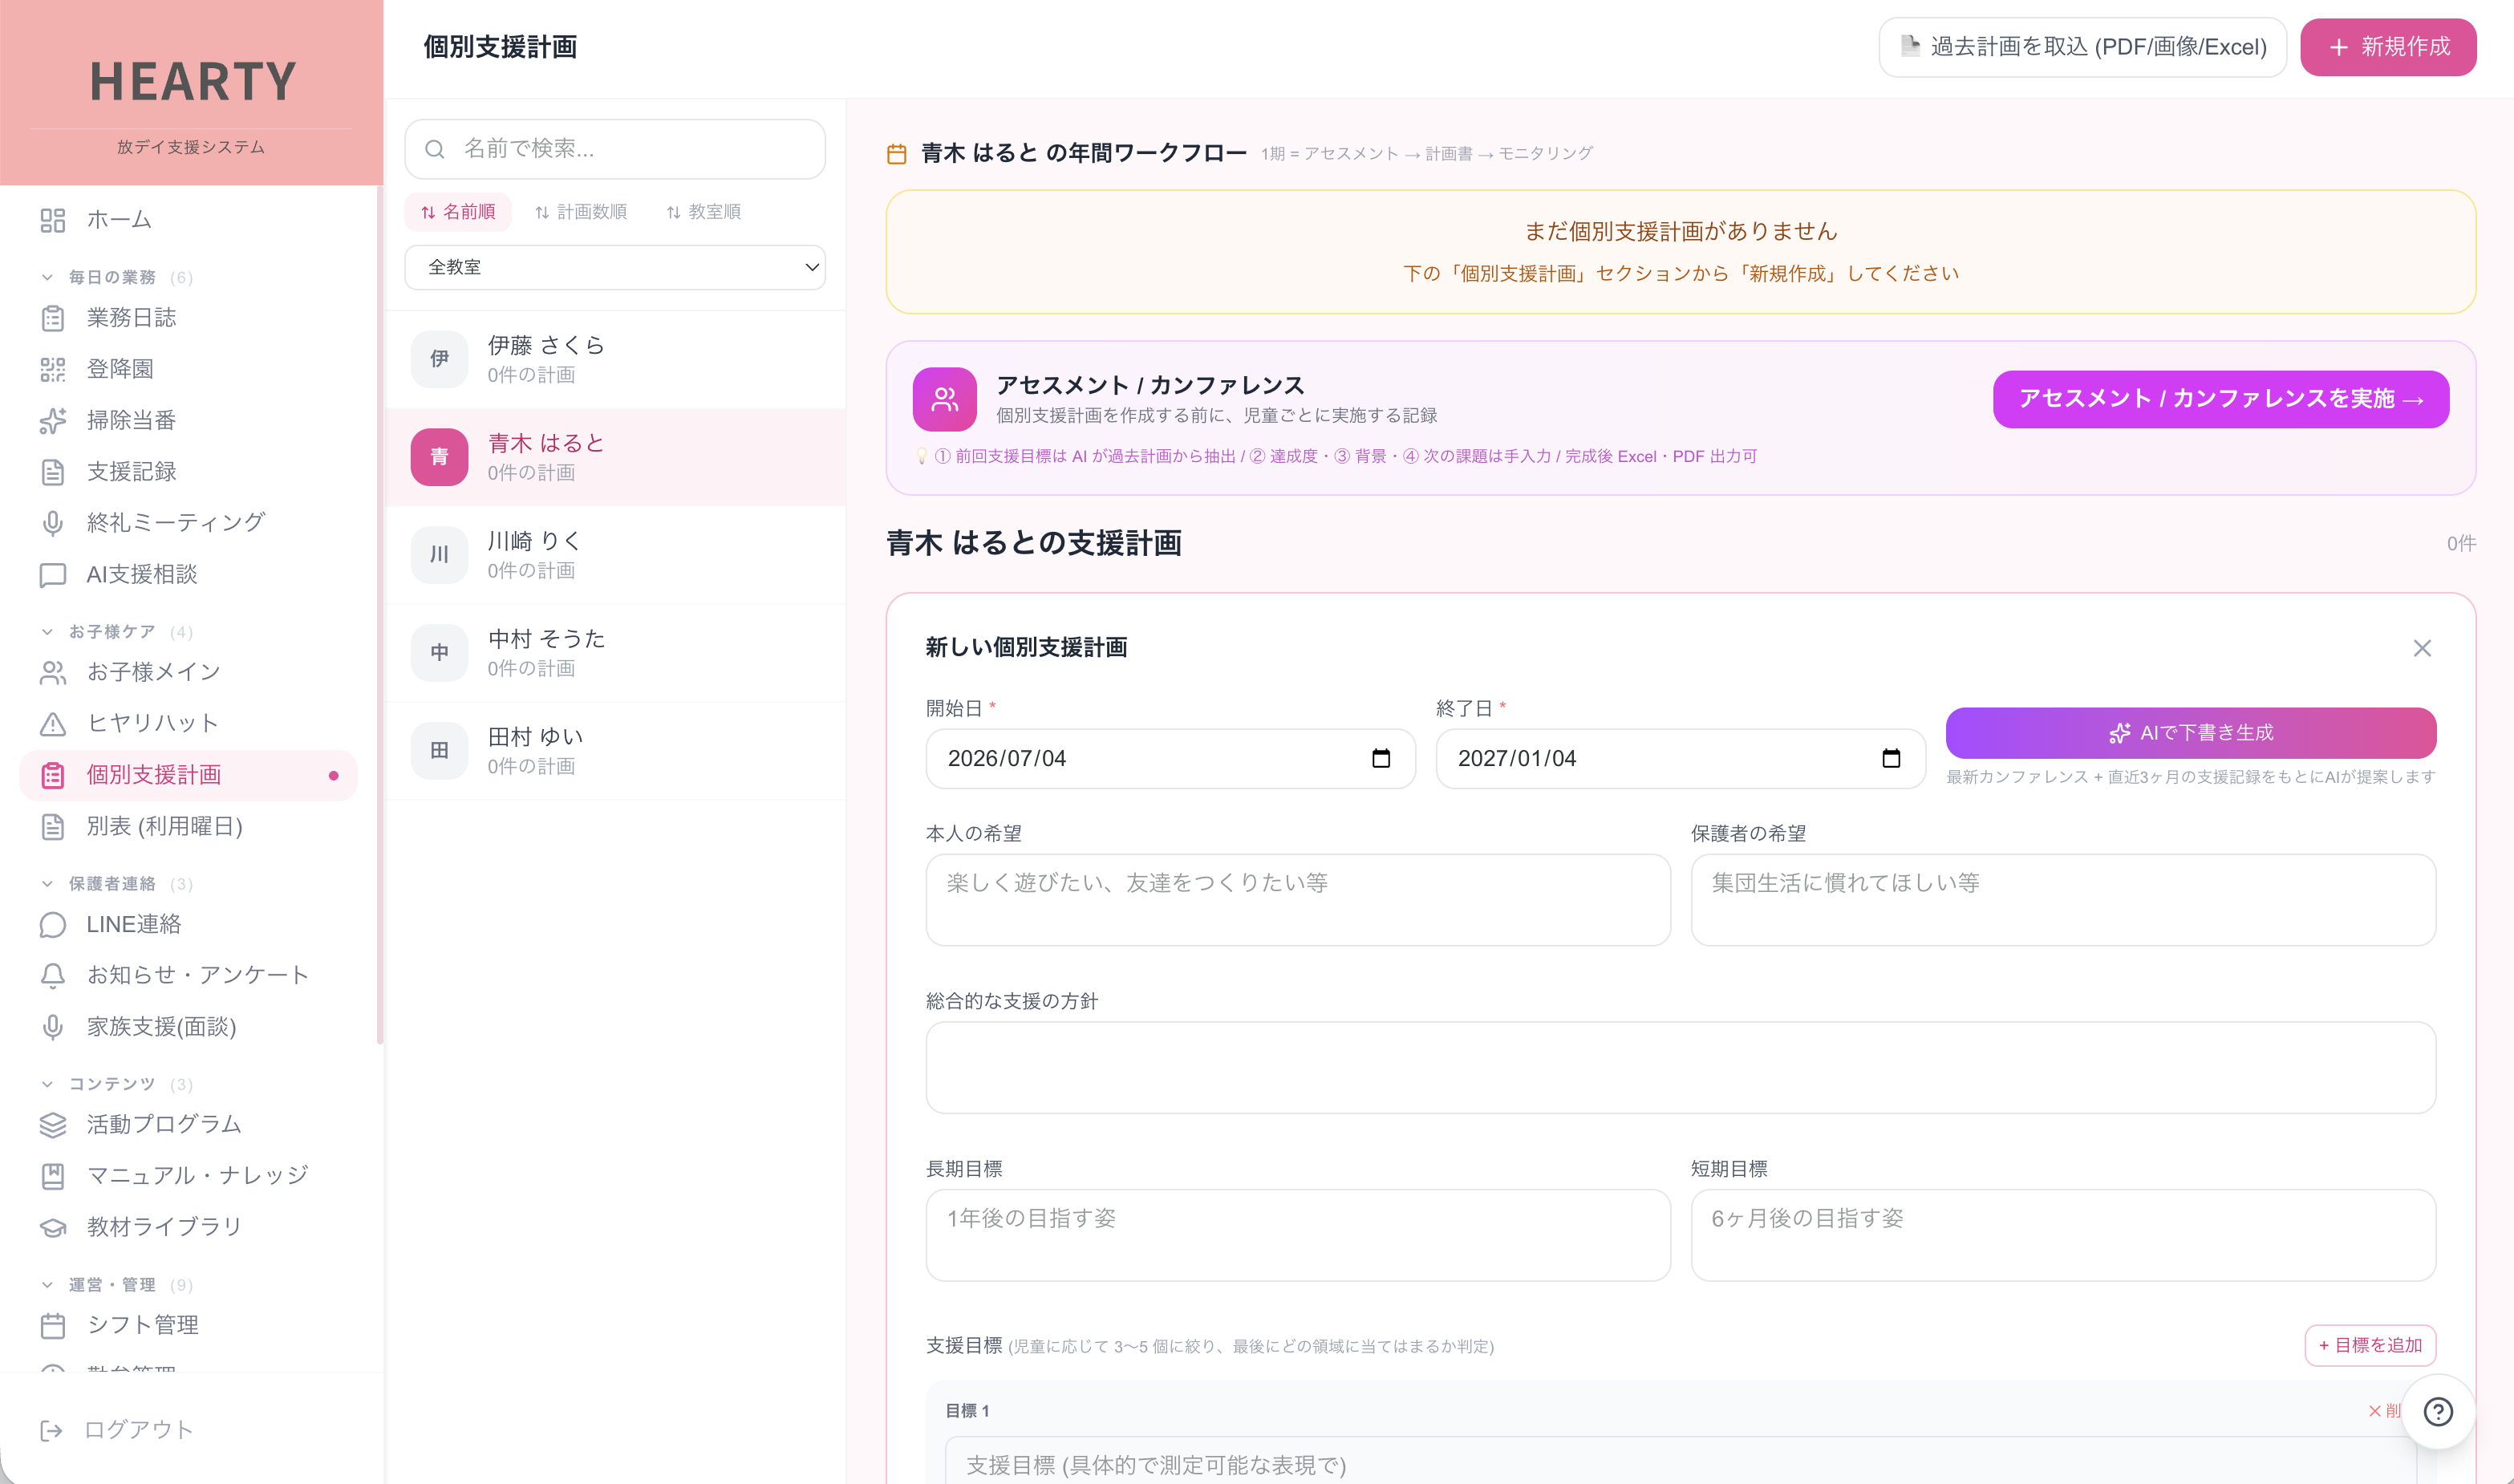Collapse the 保護者連絡 section
Viewport: 2514px width, 1484px height.
pos(116,884)
